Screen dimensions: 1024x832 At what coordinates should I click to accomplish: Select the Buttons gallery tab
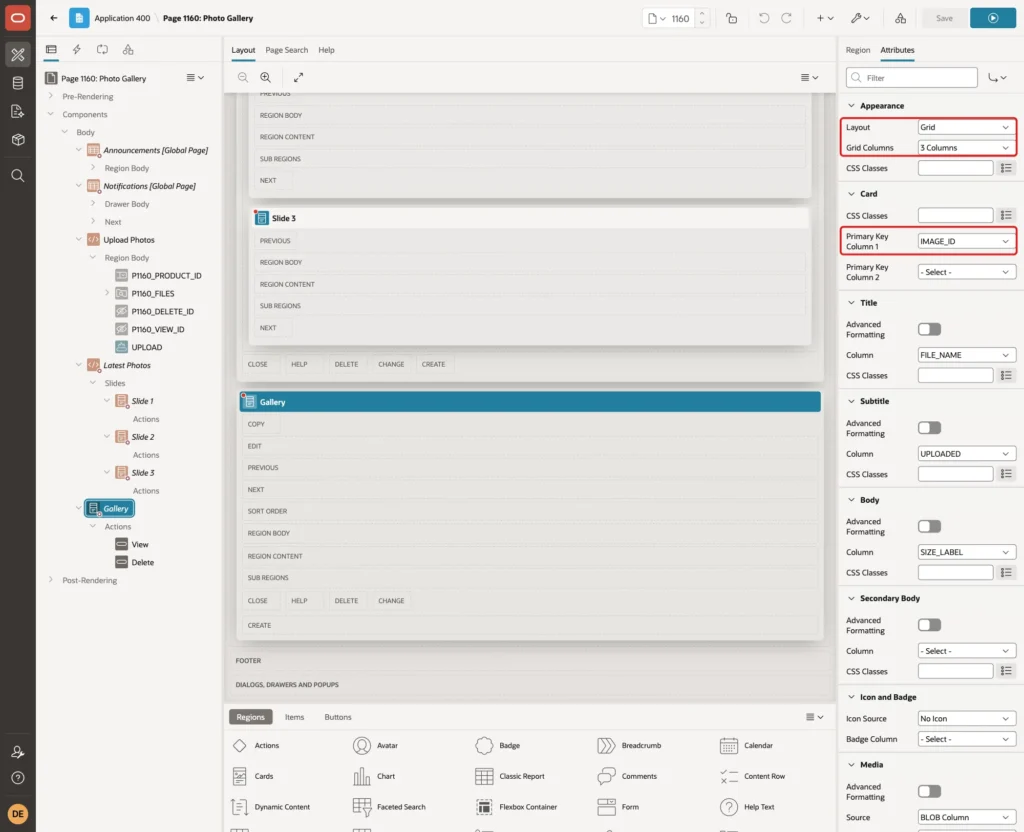click(x=338, y=717)
